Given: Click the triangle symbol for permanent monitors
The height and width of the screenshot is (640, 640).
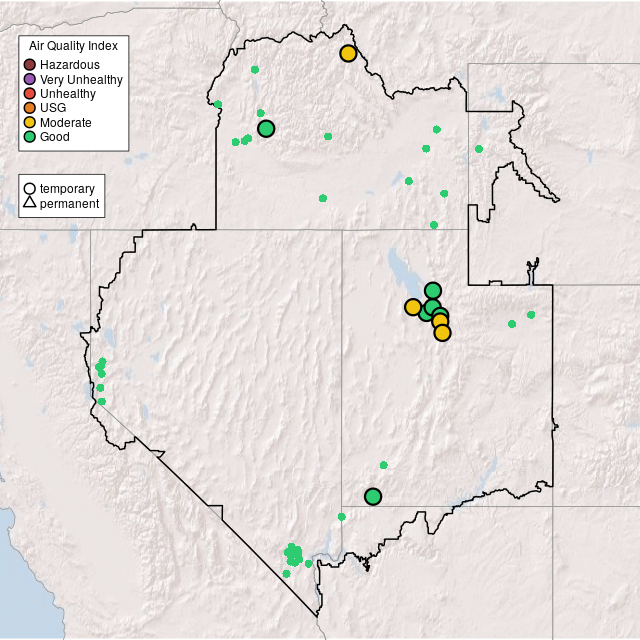Looking at the screenshot, I should (x=30, y=203).
